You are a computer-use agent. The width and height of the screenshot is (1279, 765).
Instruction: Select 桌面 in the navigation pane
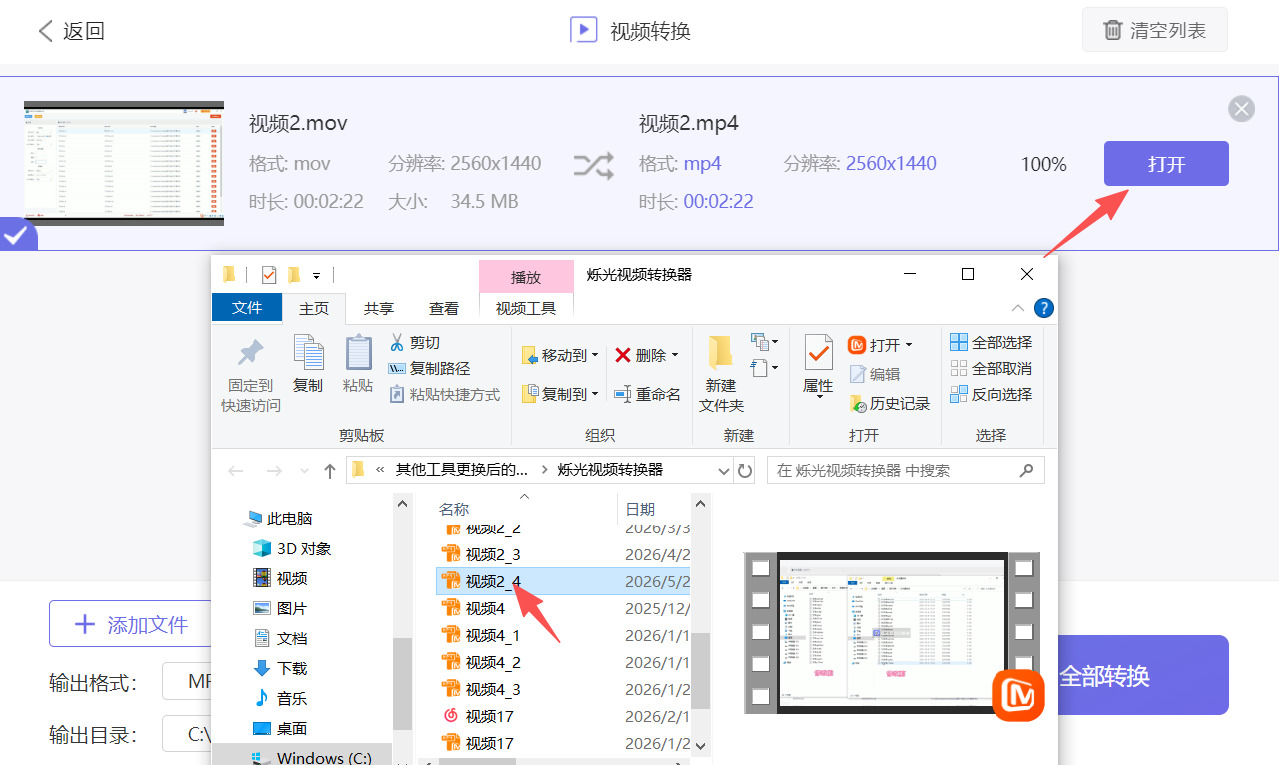[280, 728]
